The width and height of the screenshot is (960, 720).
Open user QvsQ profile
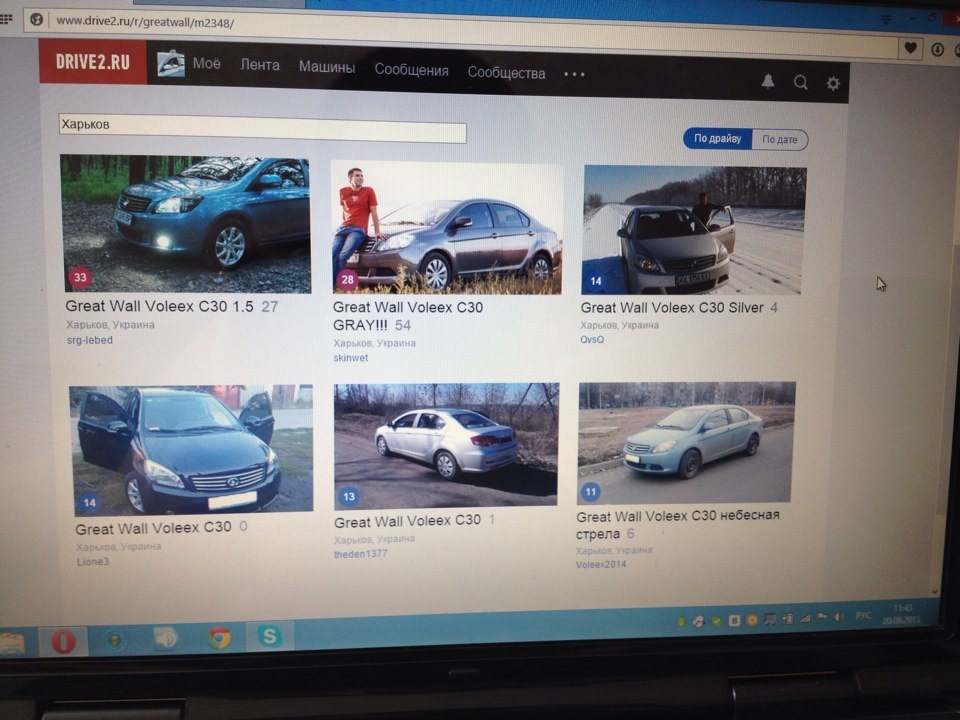591,339
